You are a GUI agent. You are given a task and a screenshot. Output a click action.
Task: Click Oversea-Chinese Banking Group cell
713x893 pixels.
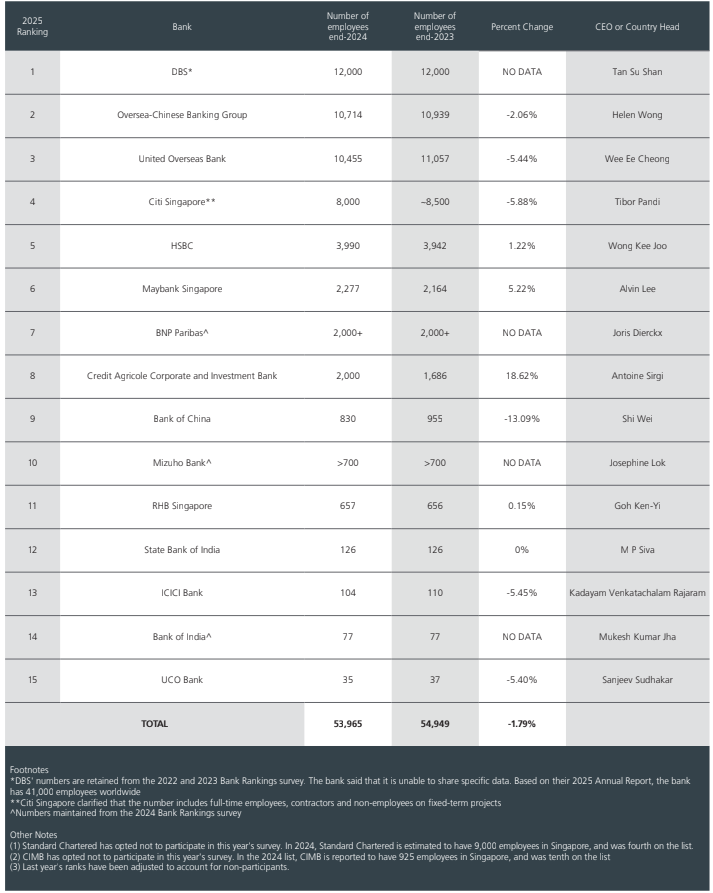(x=182, y=115)
